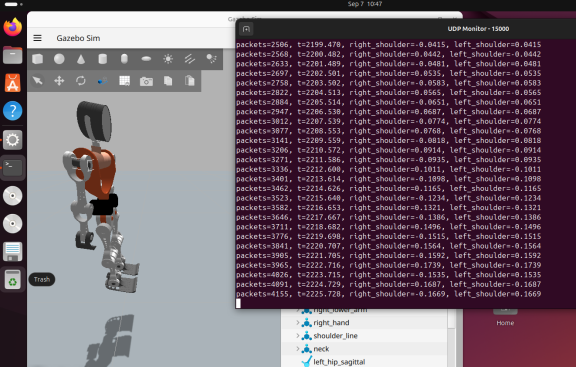The width and height of the screenshot is (577, 368).
Task: Click the copy entity icon
Action: point(168,81)
